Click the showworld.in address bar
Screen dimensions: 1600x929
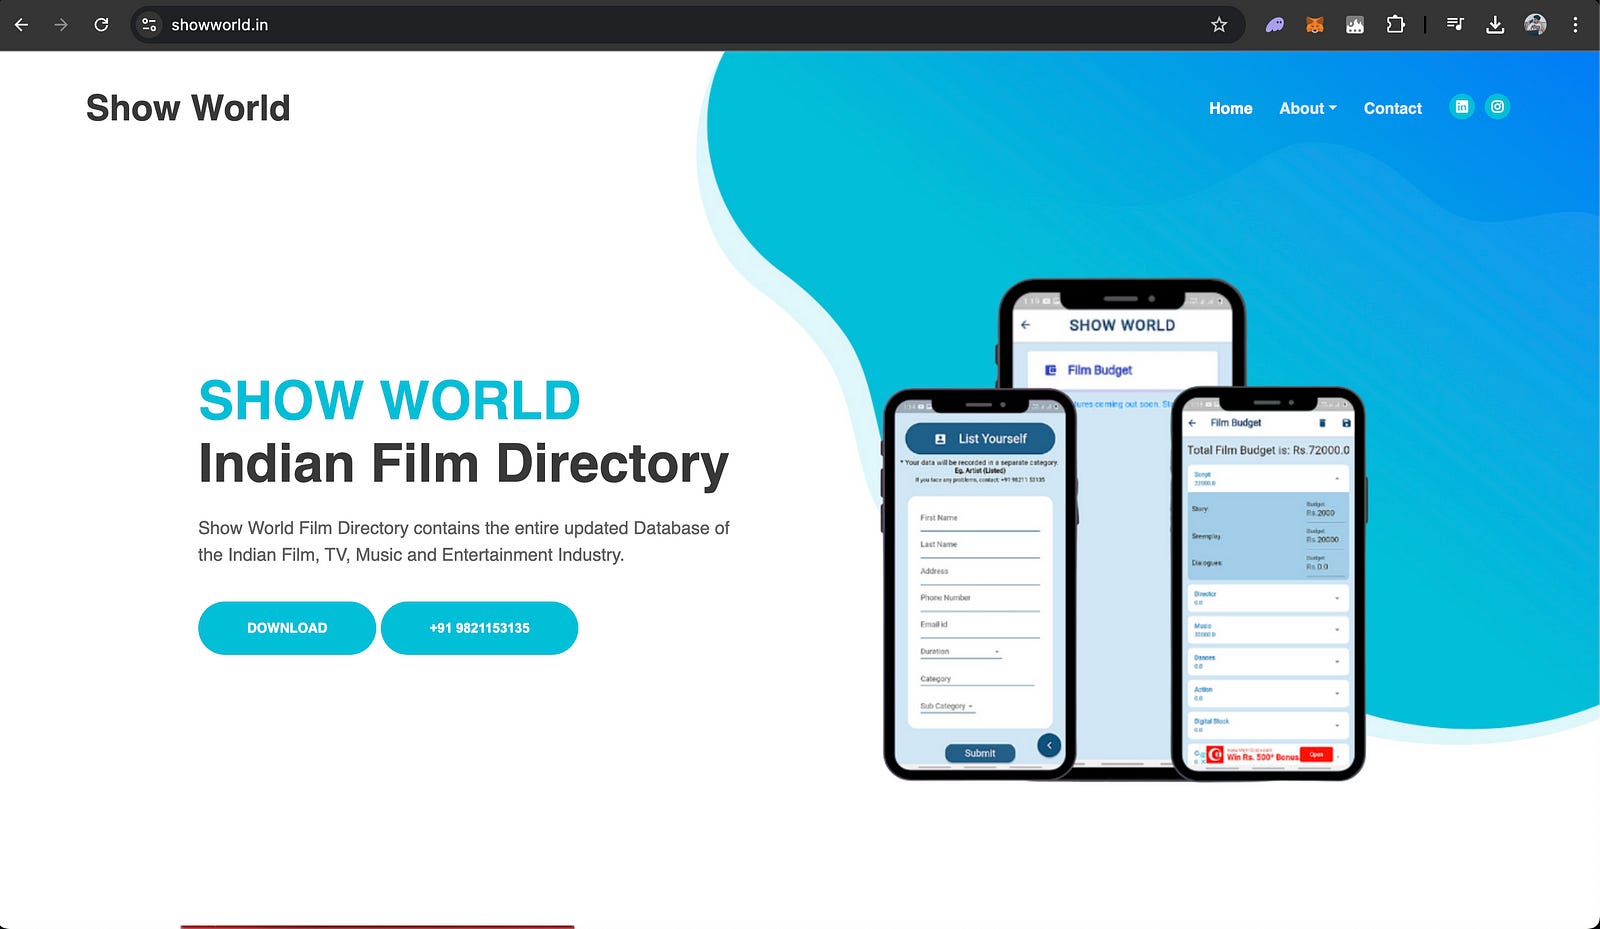coord(686,25)
